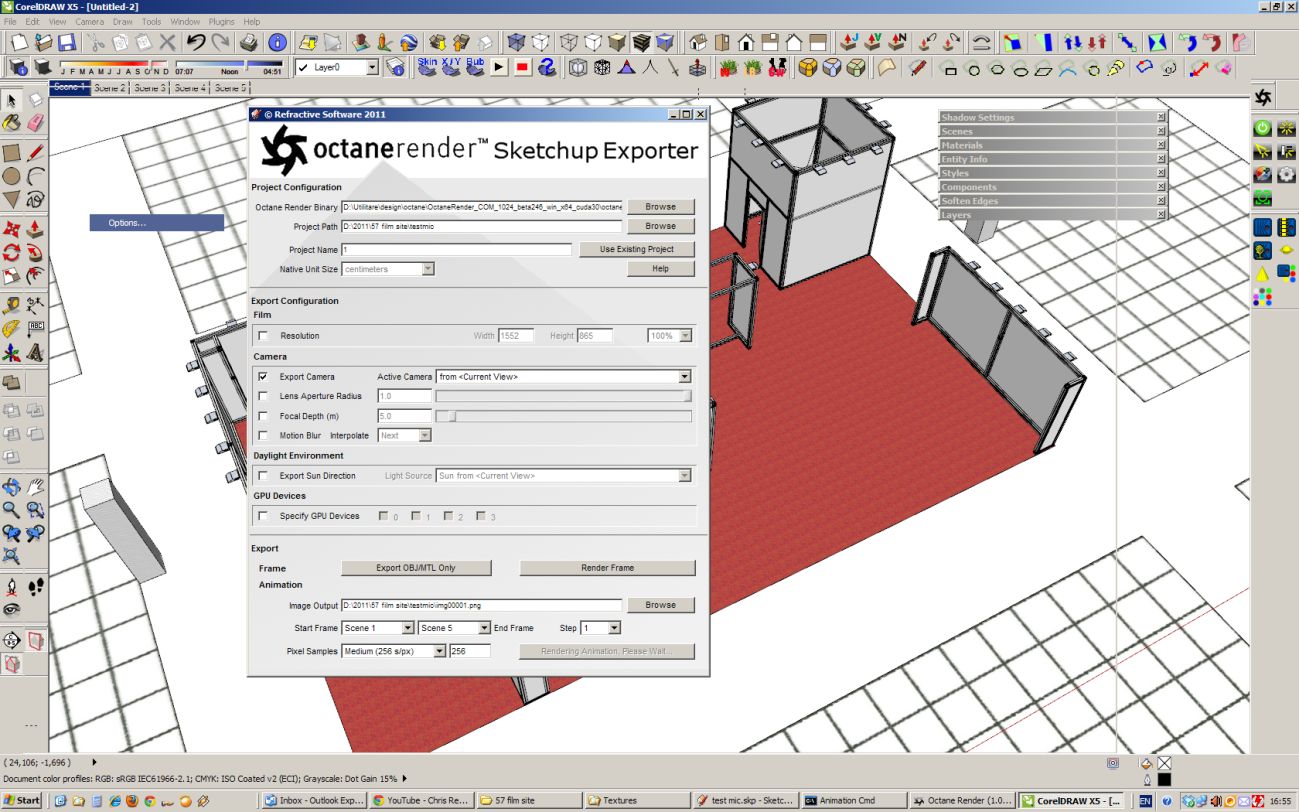Viewport: 1299px width, 812px height.
Task: Select the Rotate tool
Action: point(12,253)
